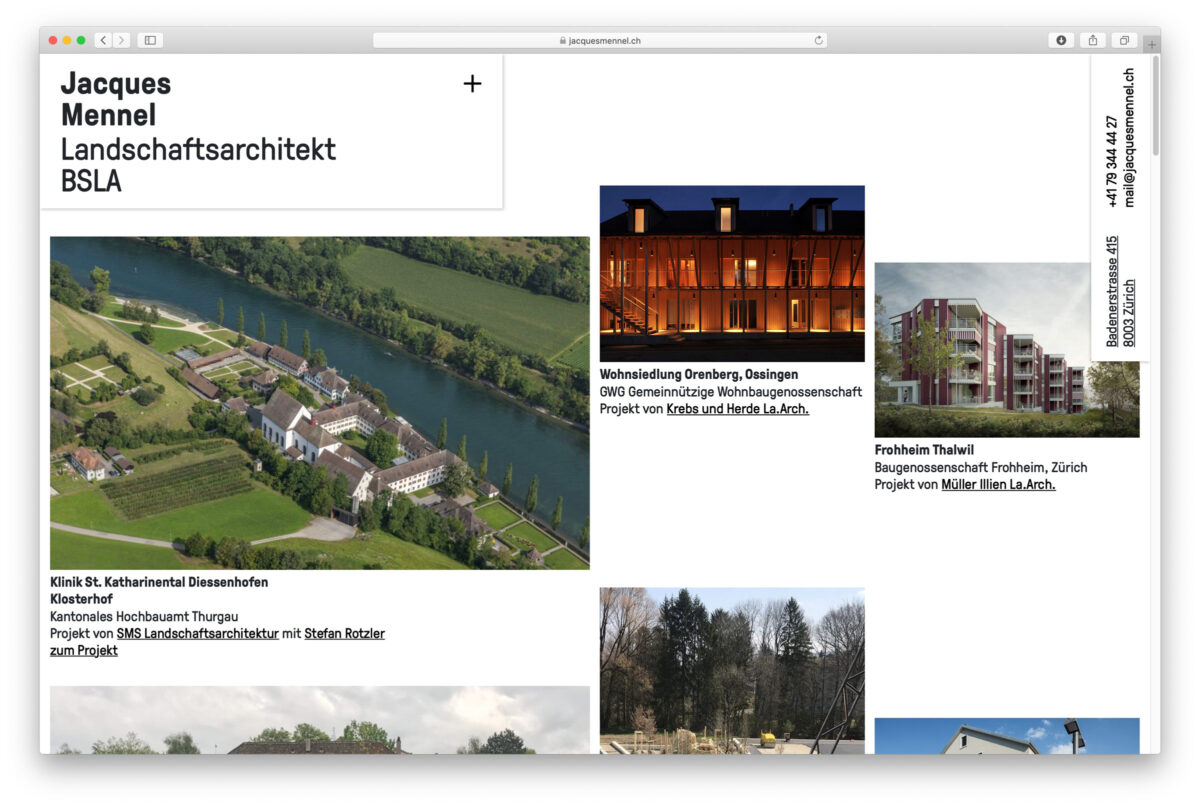Open a new tab with plus button
Image resolution: width=1200 pixels, height=806 pixels.
point(1151,44)
